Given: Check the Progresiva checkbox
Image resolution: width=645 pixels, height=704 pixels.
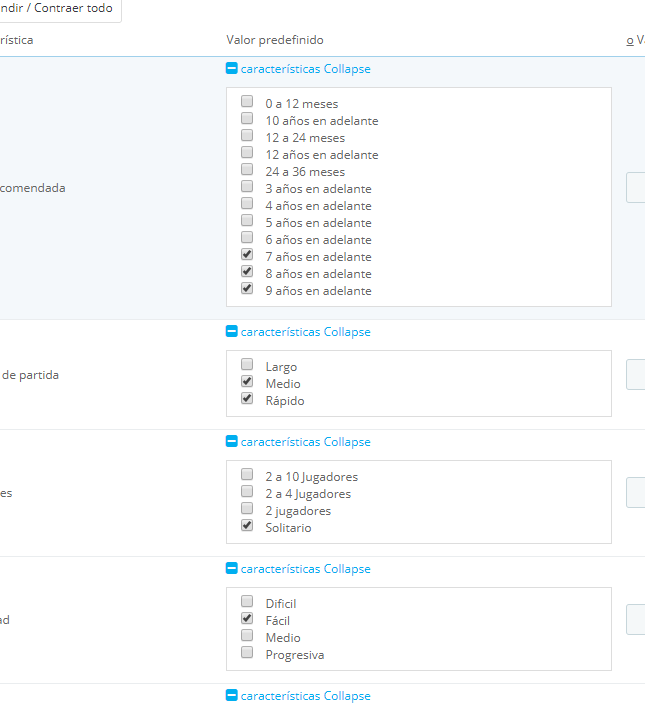Looking at the screenshot, I should 247,652.
